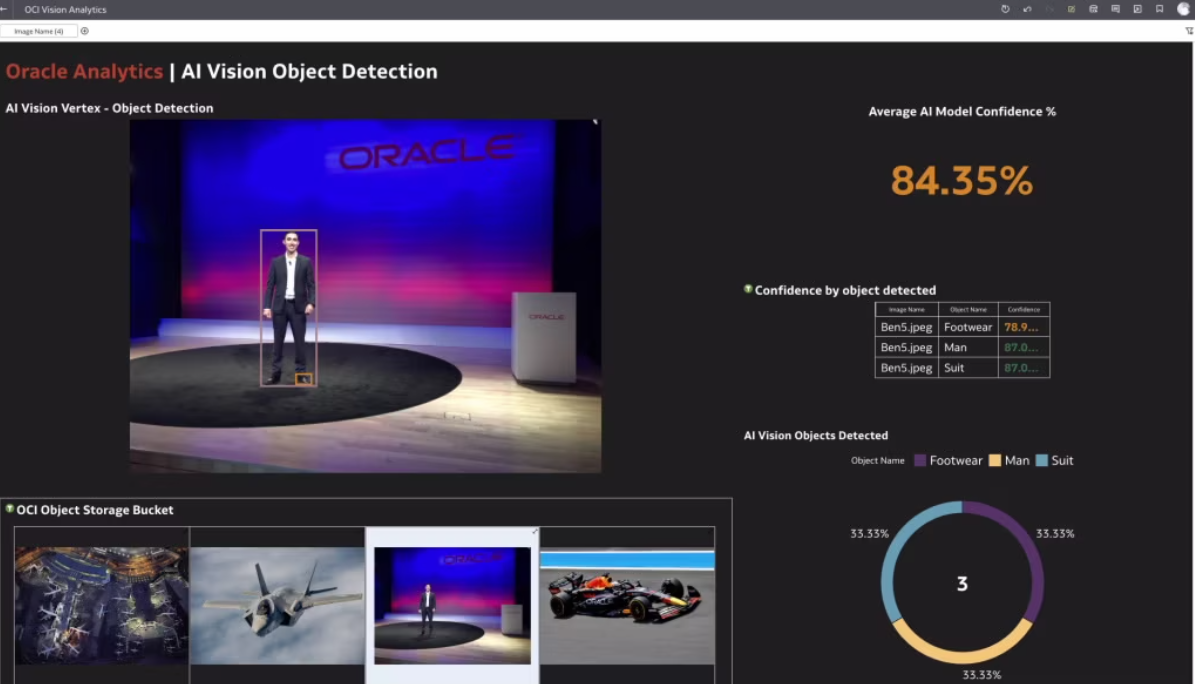The image size is (1195, 684).
Task: Click the OCI Vision Analytics workbook title
Action: 66,9
